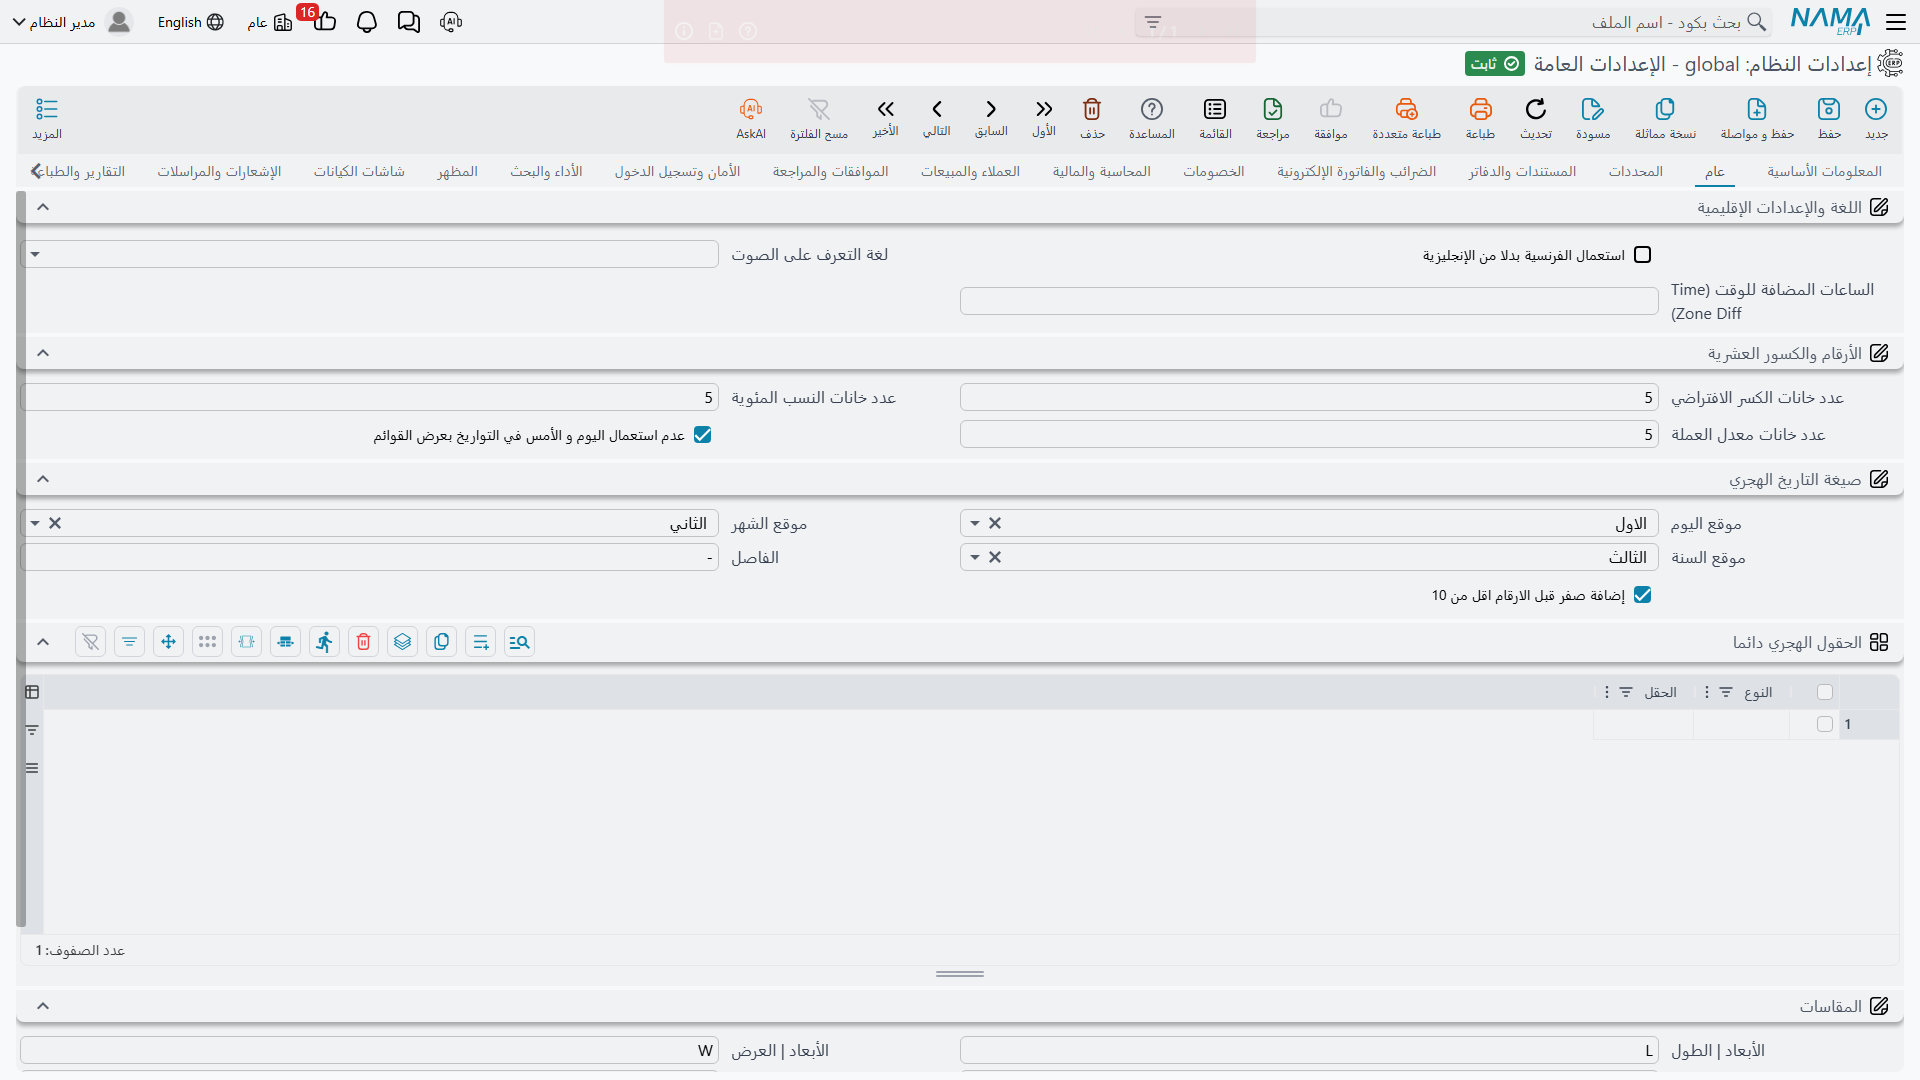Switch to Accounting and Finance tab

tap(1101, 171)
